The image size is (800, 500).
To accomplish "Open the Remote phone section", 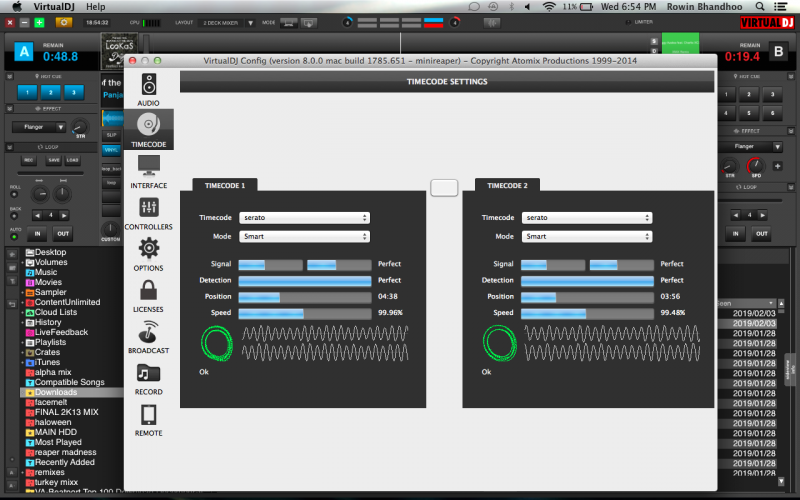I will point(148,420).
